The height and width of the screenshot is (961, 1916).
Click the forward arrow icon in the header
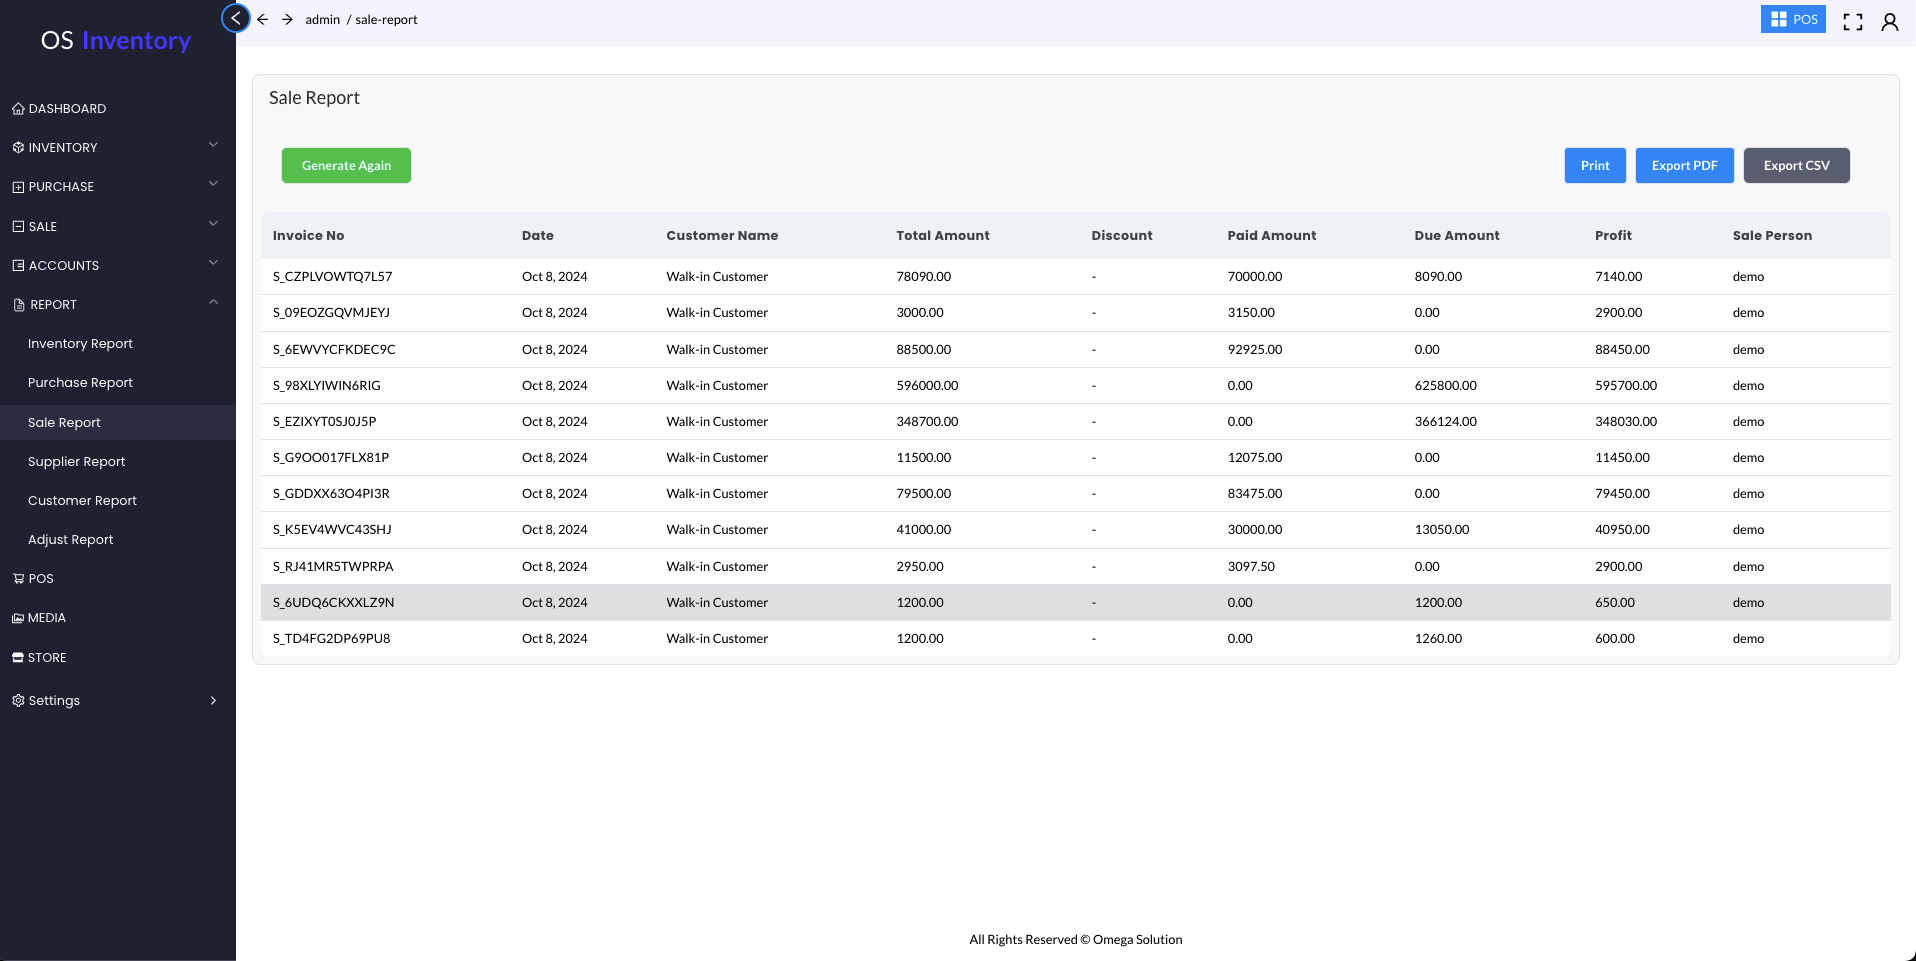287,19
